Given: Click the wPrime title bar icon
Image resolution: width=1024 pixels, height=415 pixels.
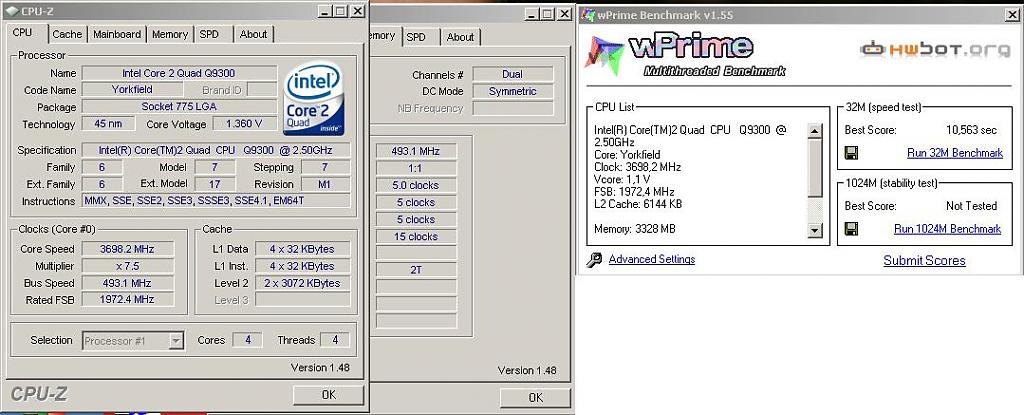Looking at the screenshot, I should 588,14.
